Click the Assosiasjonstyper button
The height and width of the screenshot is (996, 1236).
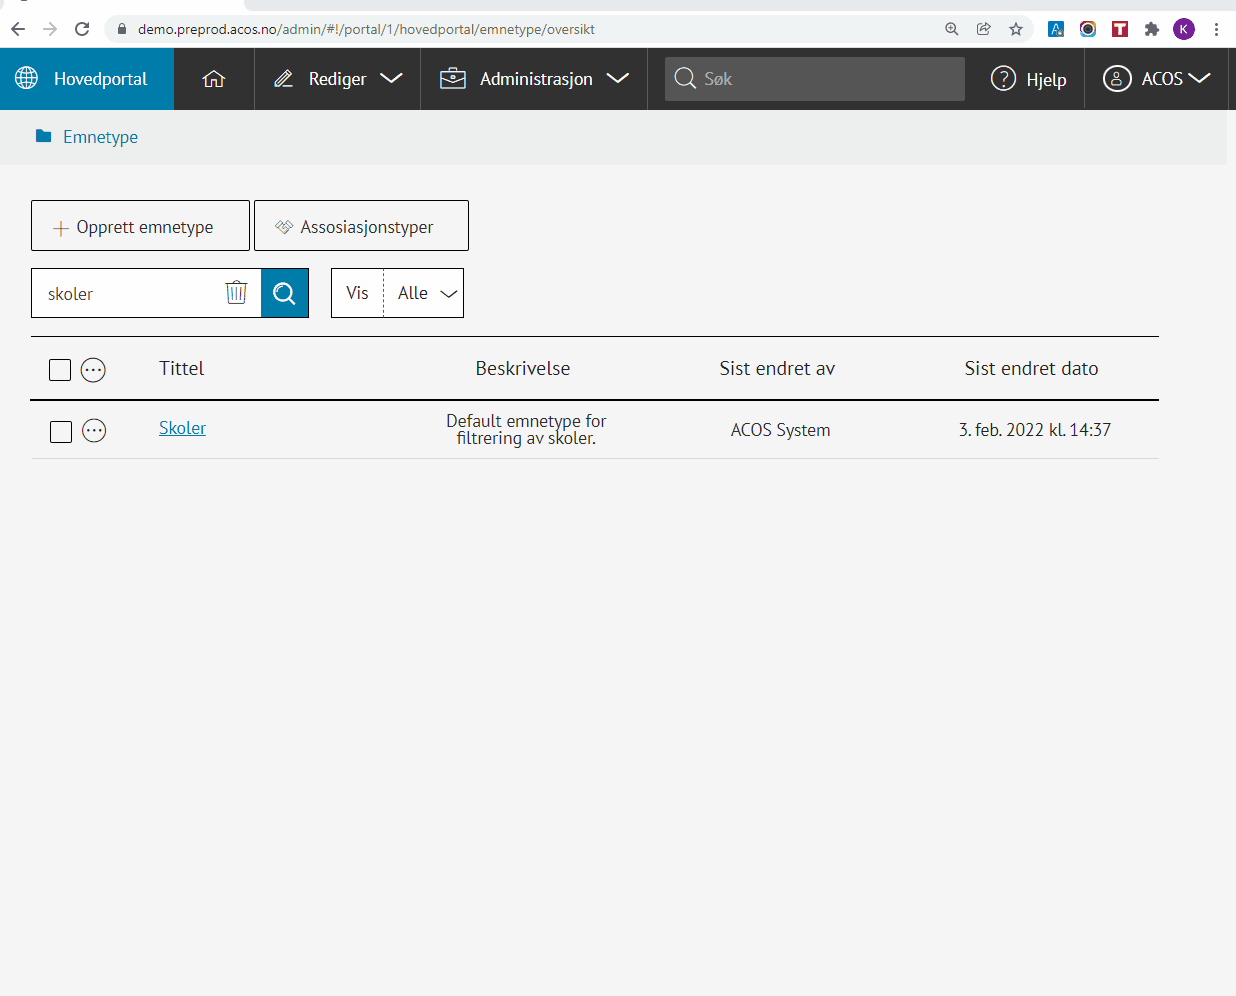point(361,226)
